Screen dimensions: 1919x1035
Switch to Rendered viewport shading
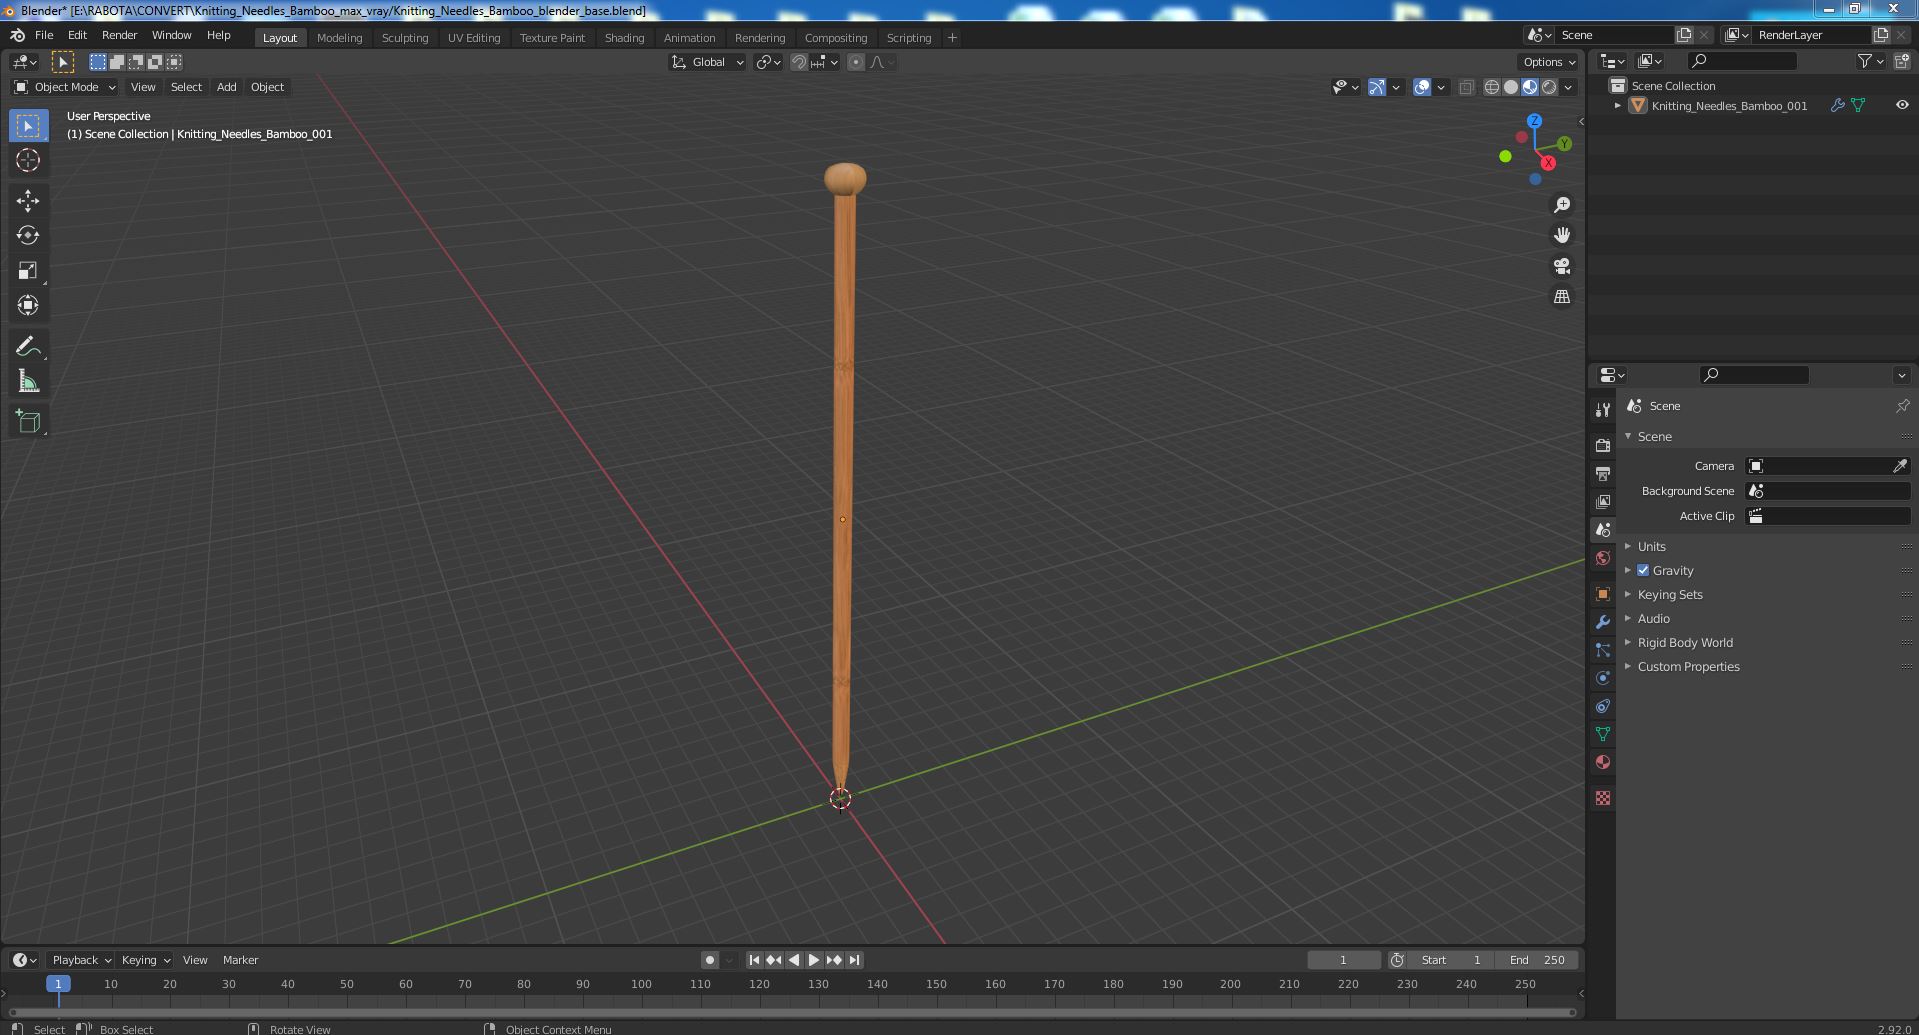point(1549,88)
